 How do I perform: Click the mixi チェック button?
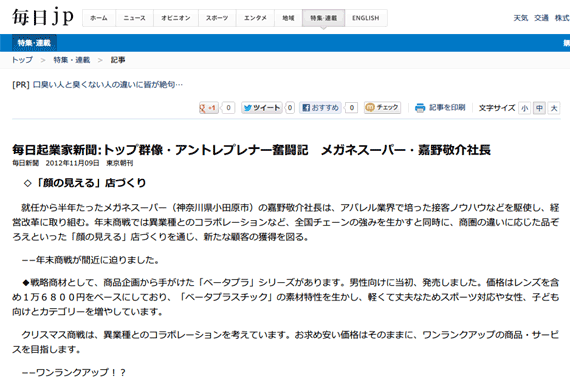coord(382,108)
